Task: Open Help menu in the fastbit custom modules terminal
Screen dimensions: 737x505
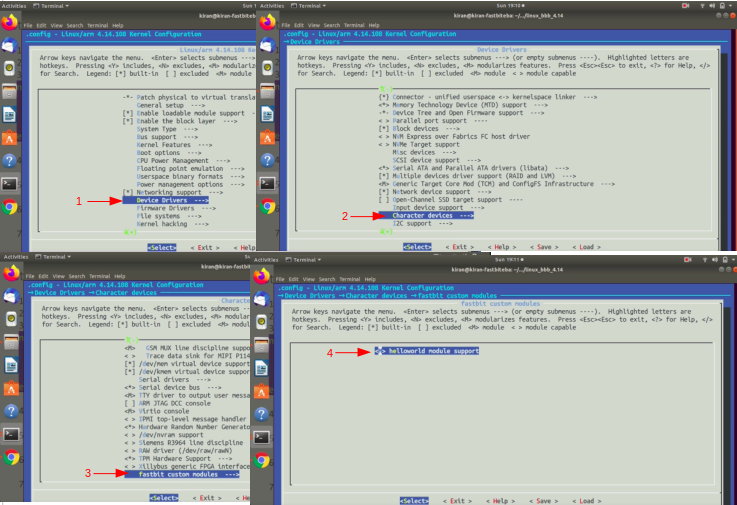Action: [x=370, y=279]
